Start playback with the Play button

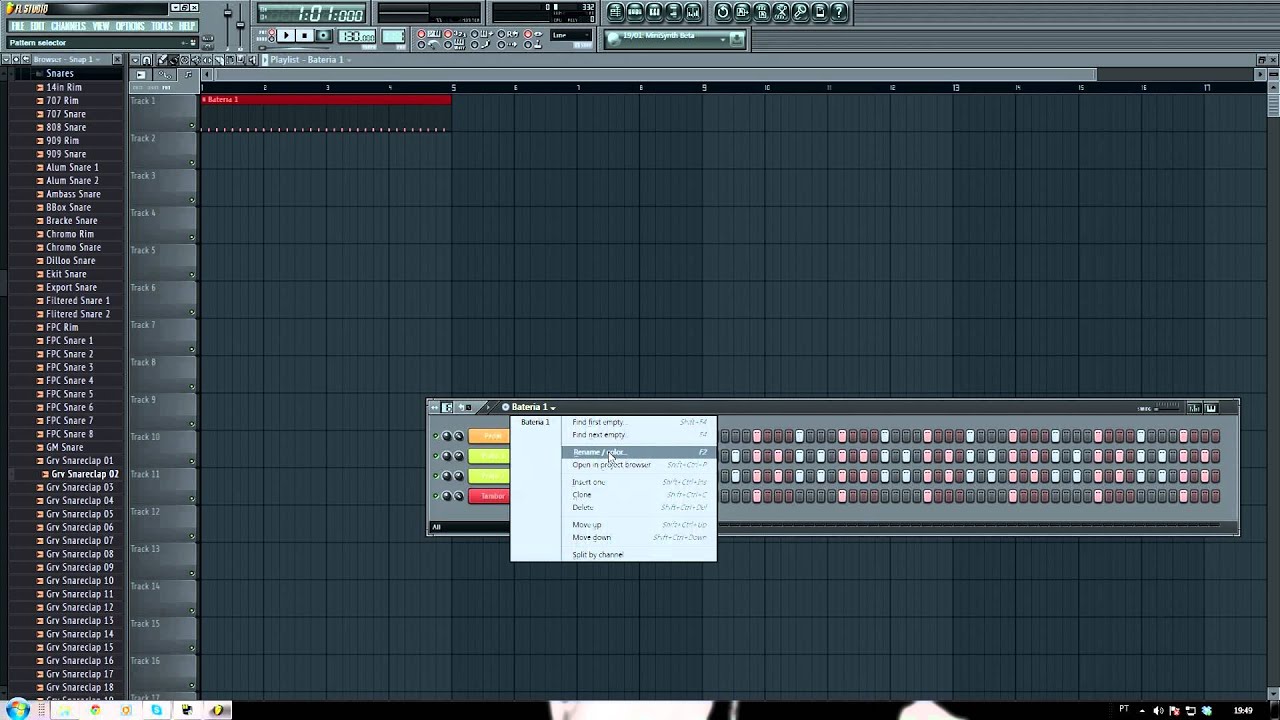[x=286, y=36]
